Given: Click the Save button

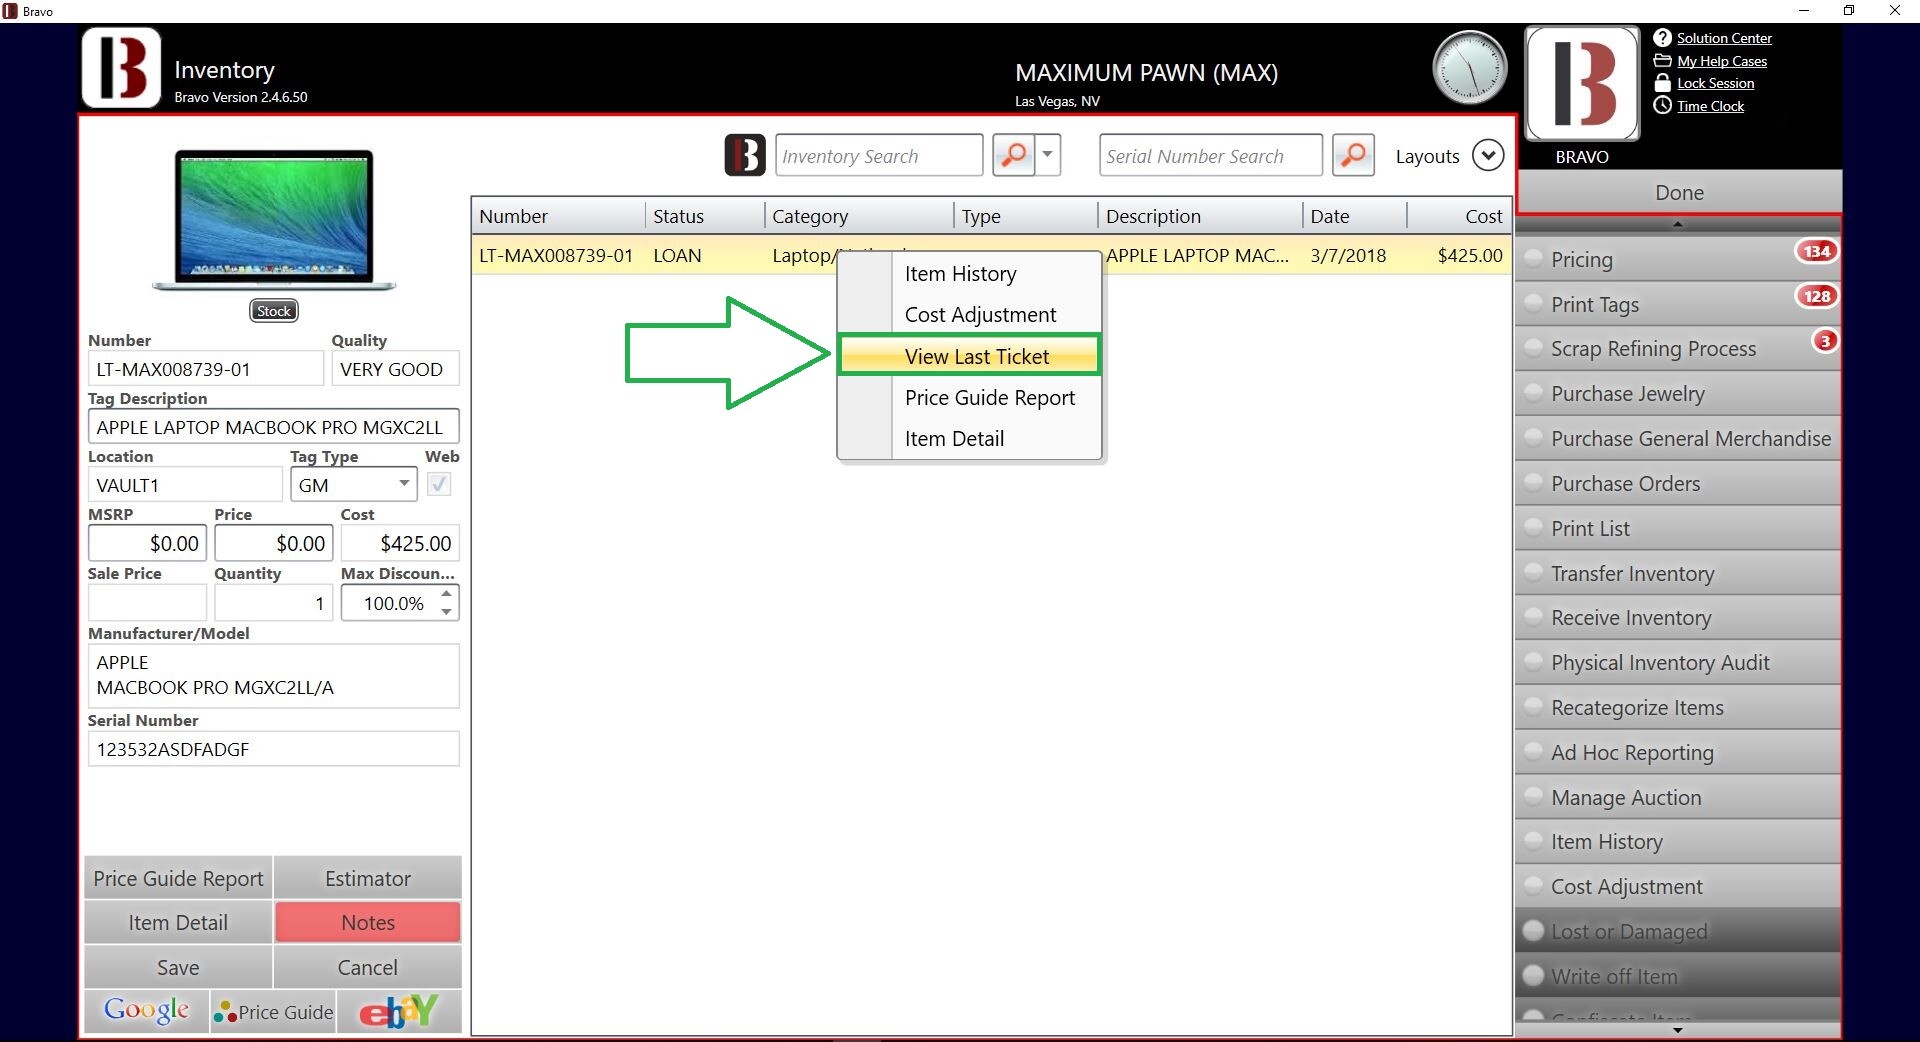Looking at the screenshot, I should [x=178, y=967].
